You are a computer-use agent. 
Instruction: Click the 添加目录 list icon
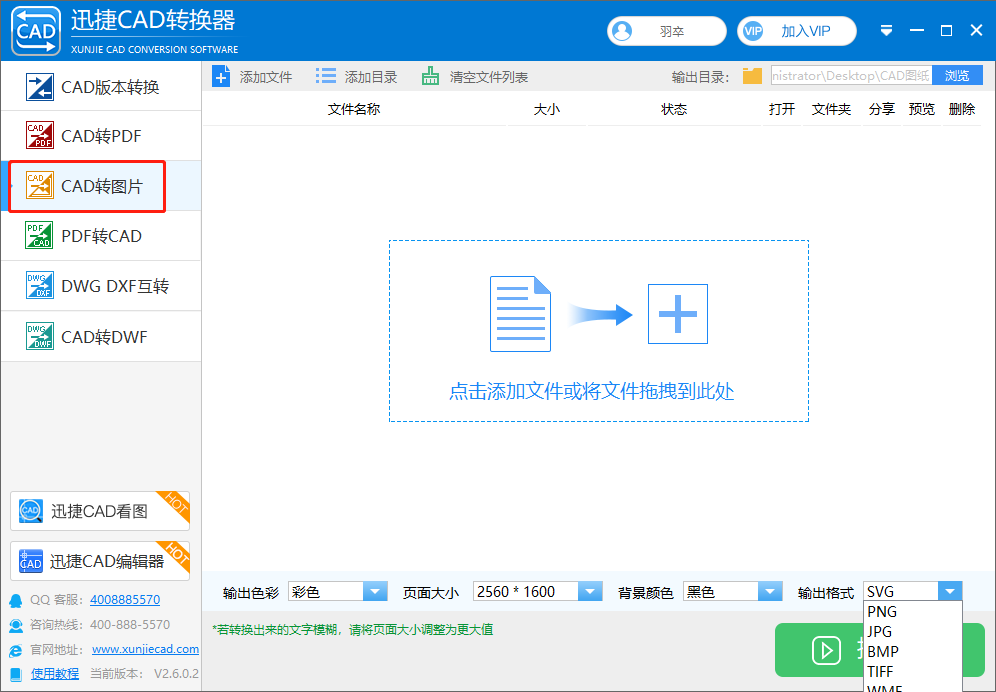point(326,76)
